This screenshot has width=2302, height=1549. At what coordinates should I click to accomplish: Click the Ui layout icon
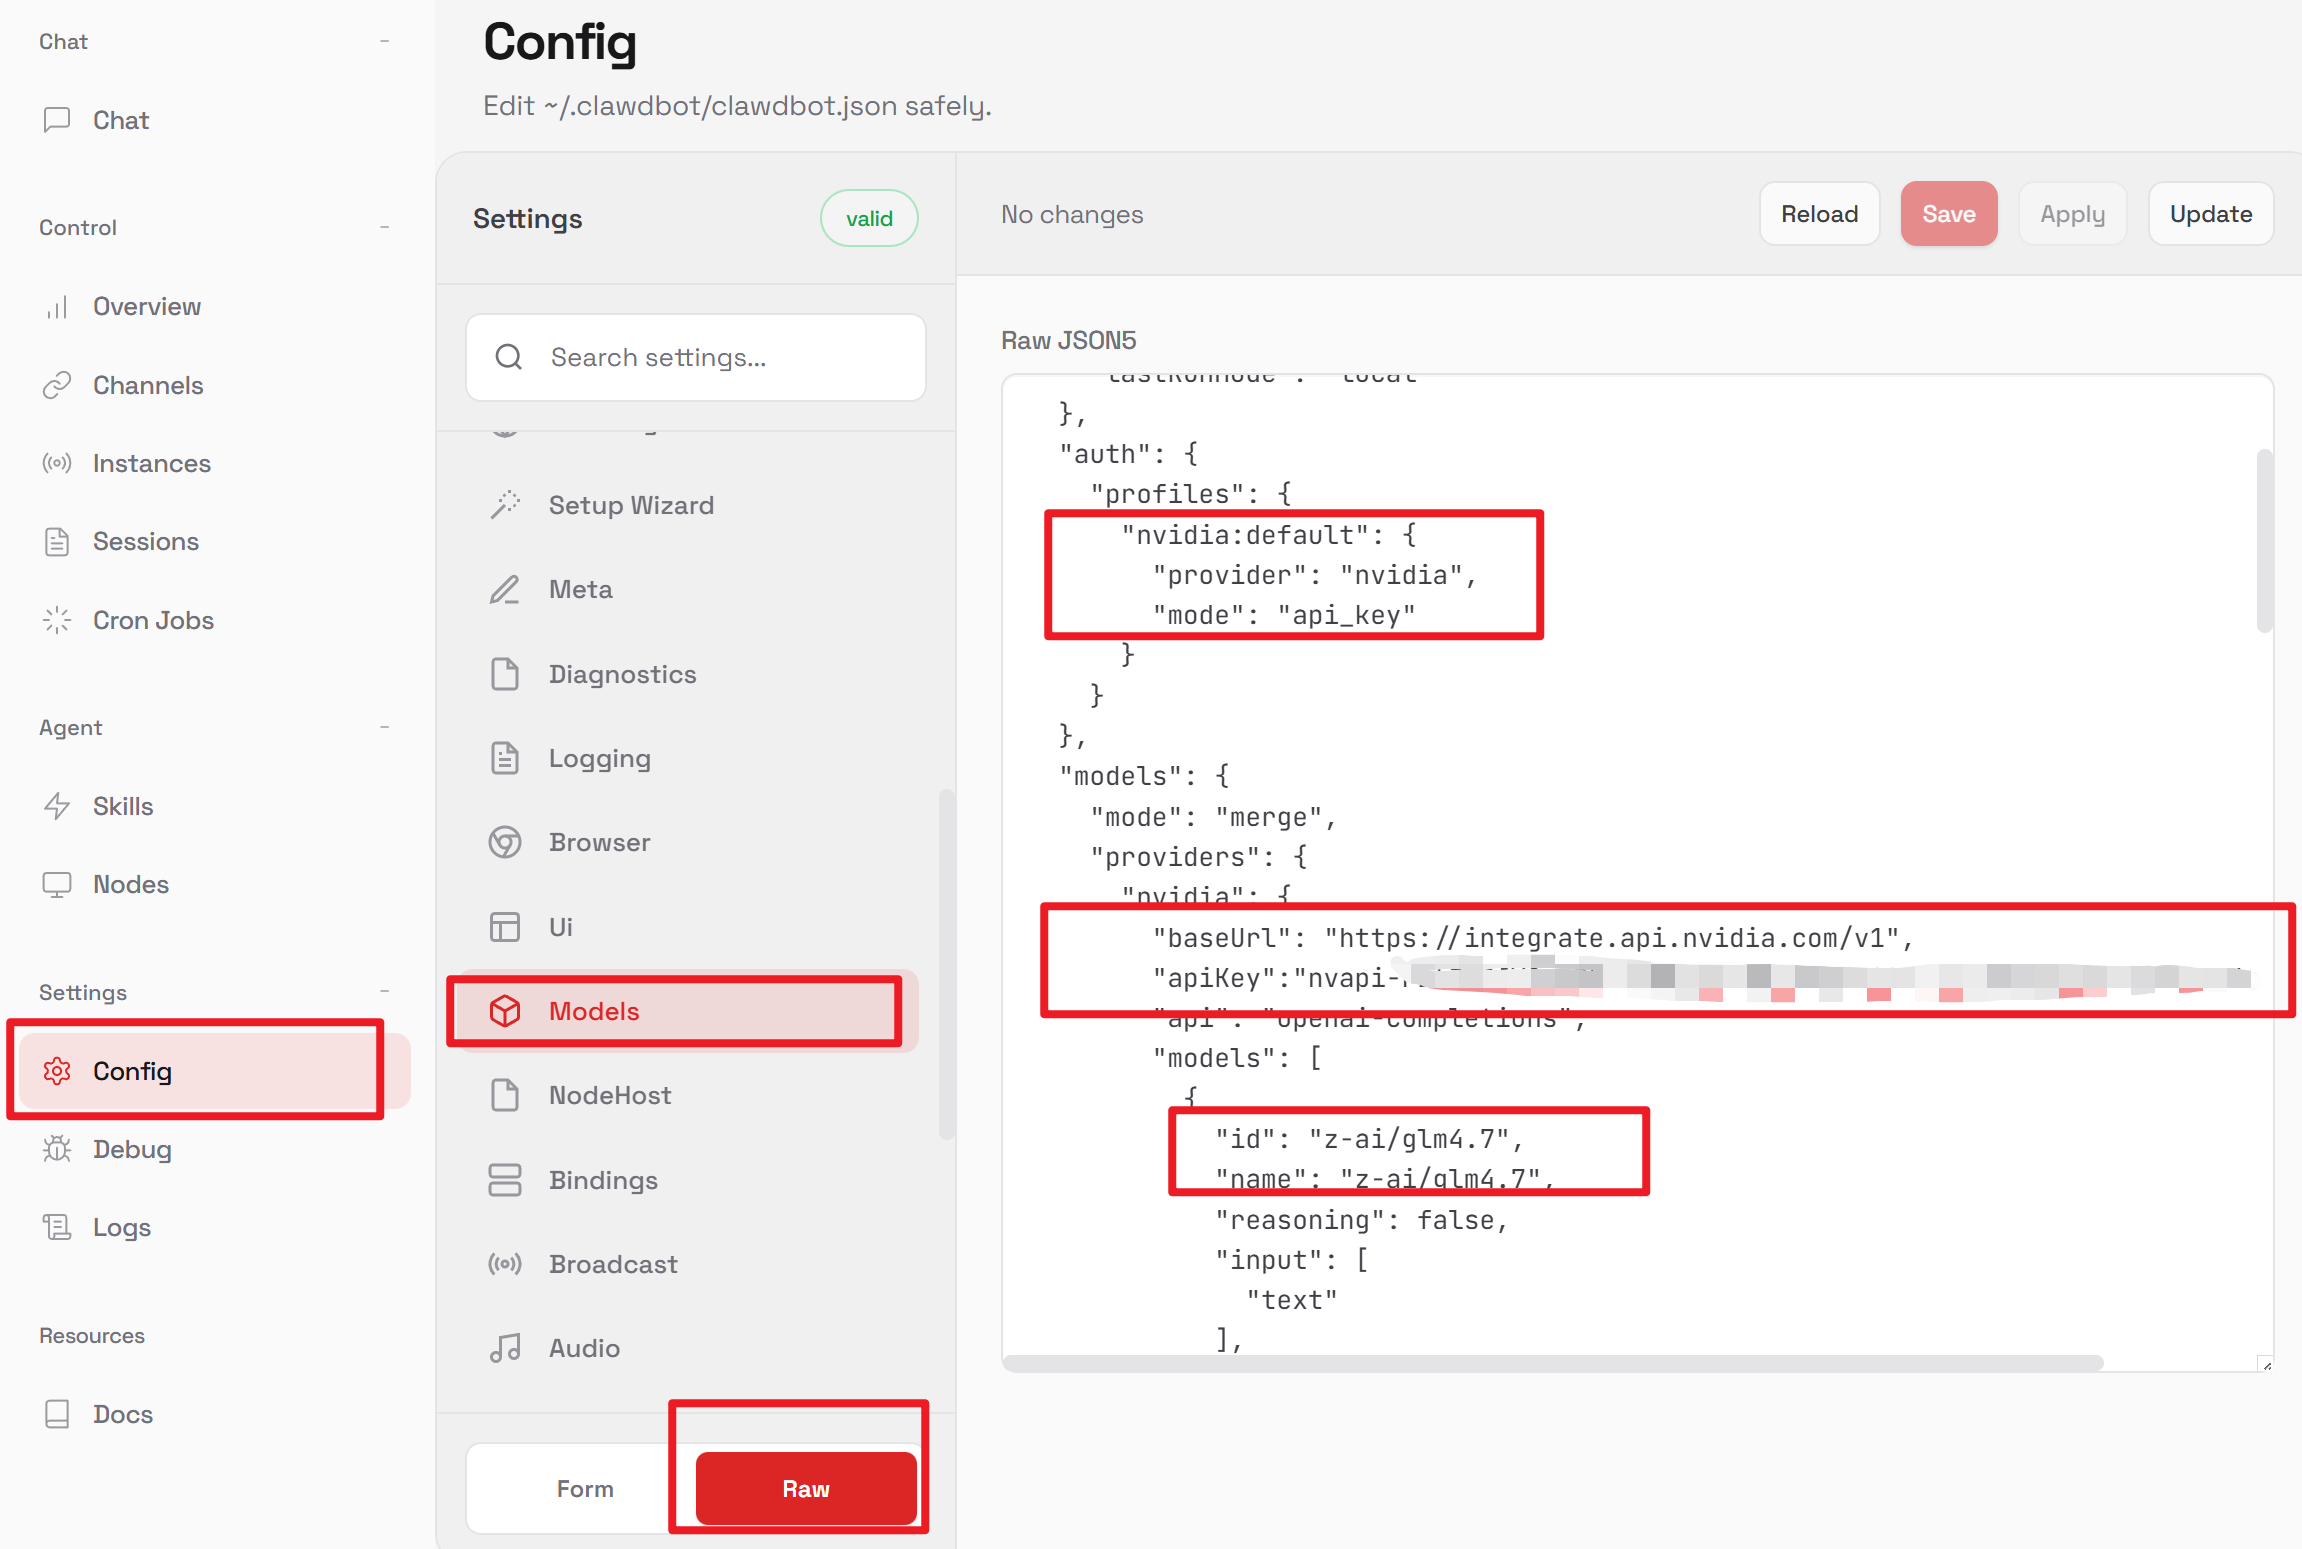[x=505, y=927]
